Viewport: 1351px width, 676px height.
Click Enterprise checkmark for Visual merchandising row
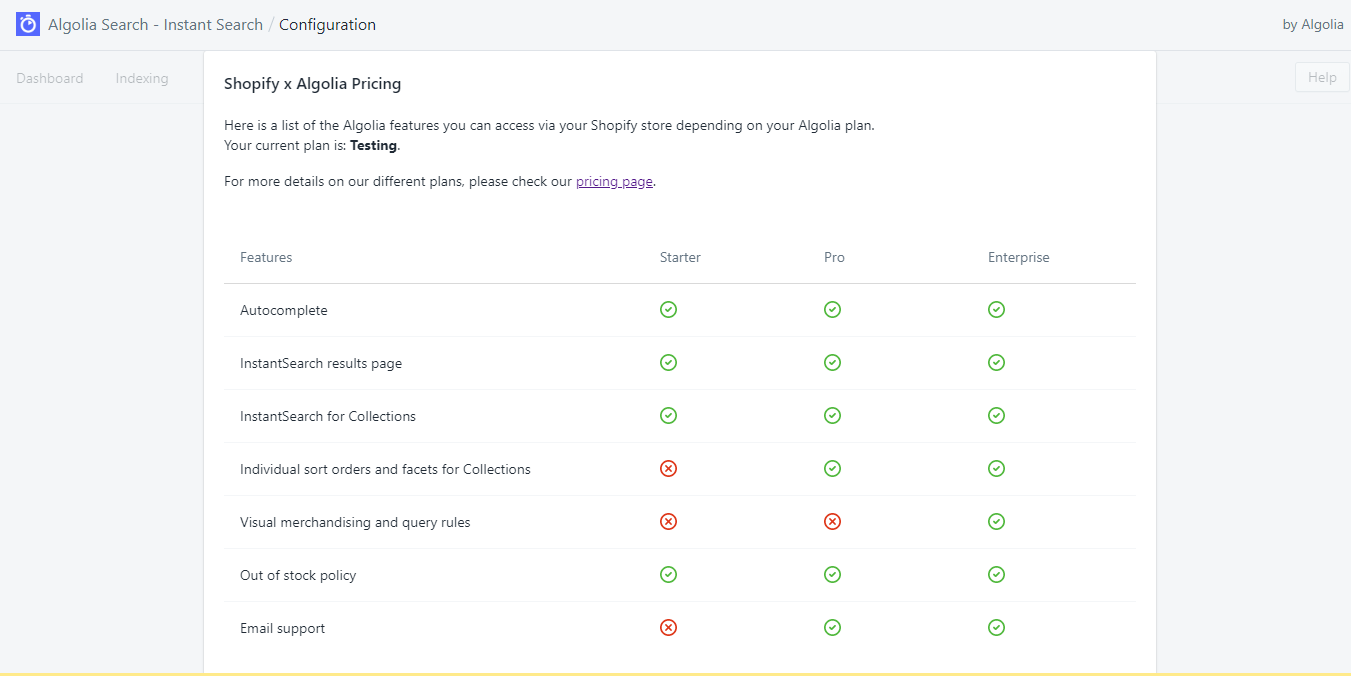996,522
